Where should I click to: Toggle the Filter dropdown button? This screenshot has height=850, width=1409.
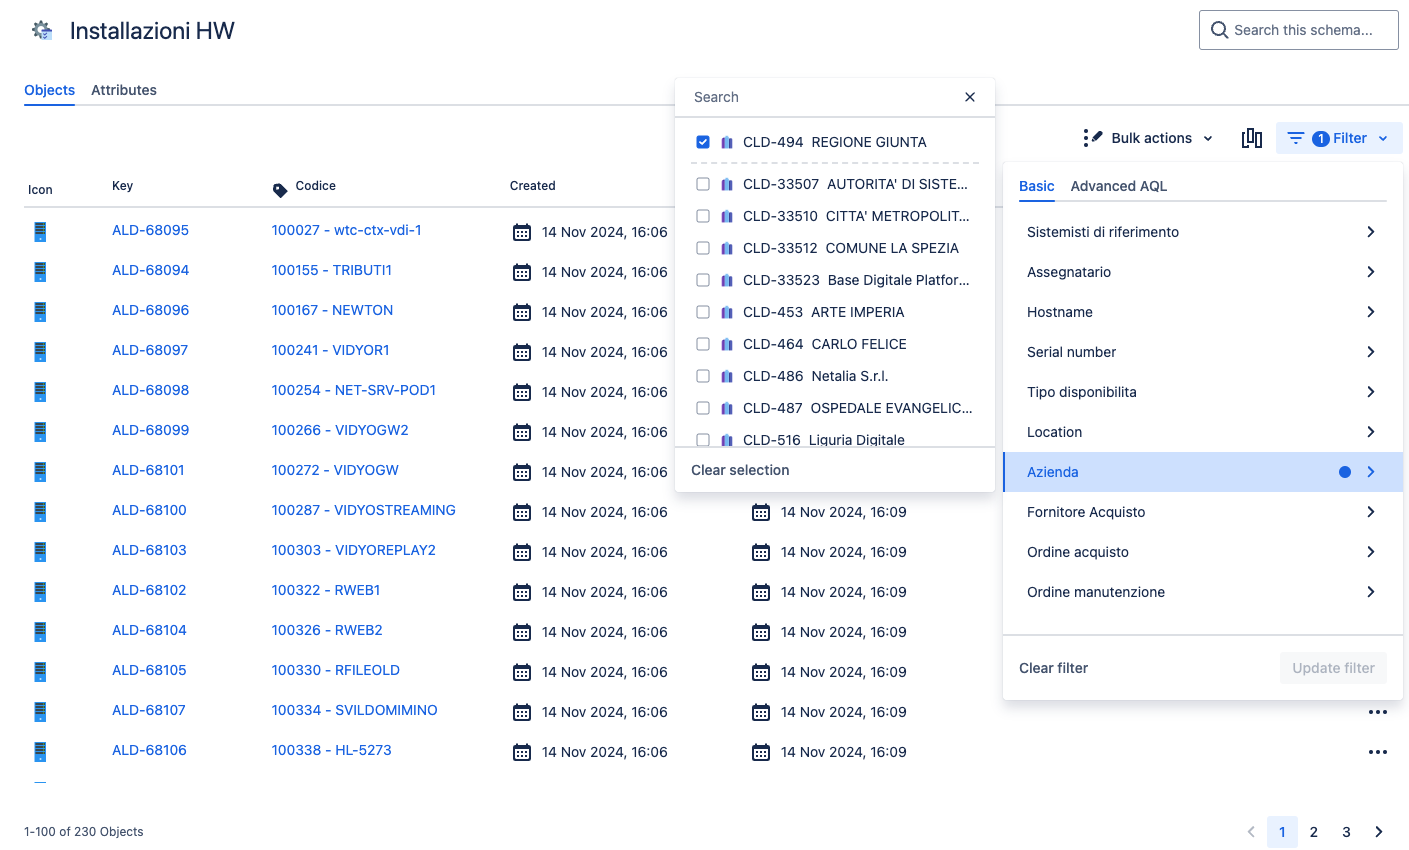1339,138
